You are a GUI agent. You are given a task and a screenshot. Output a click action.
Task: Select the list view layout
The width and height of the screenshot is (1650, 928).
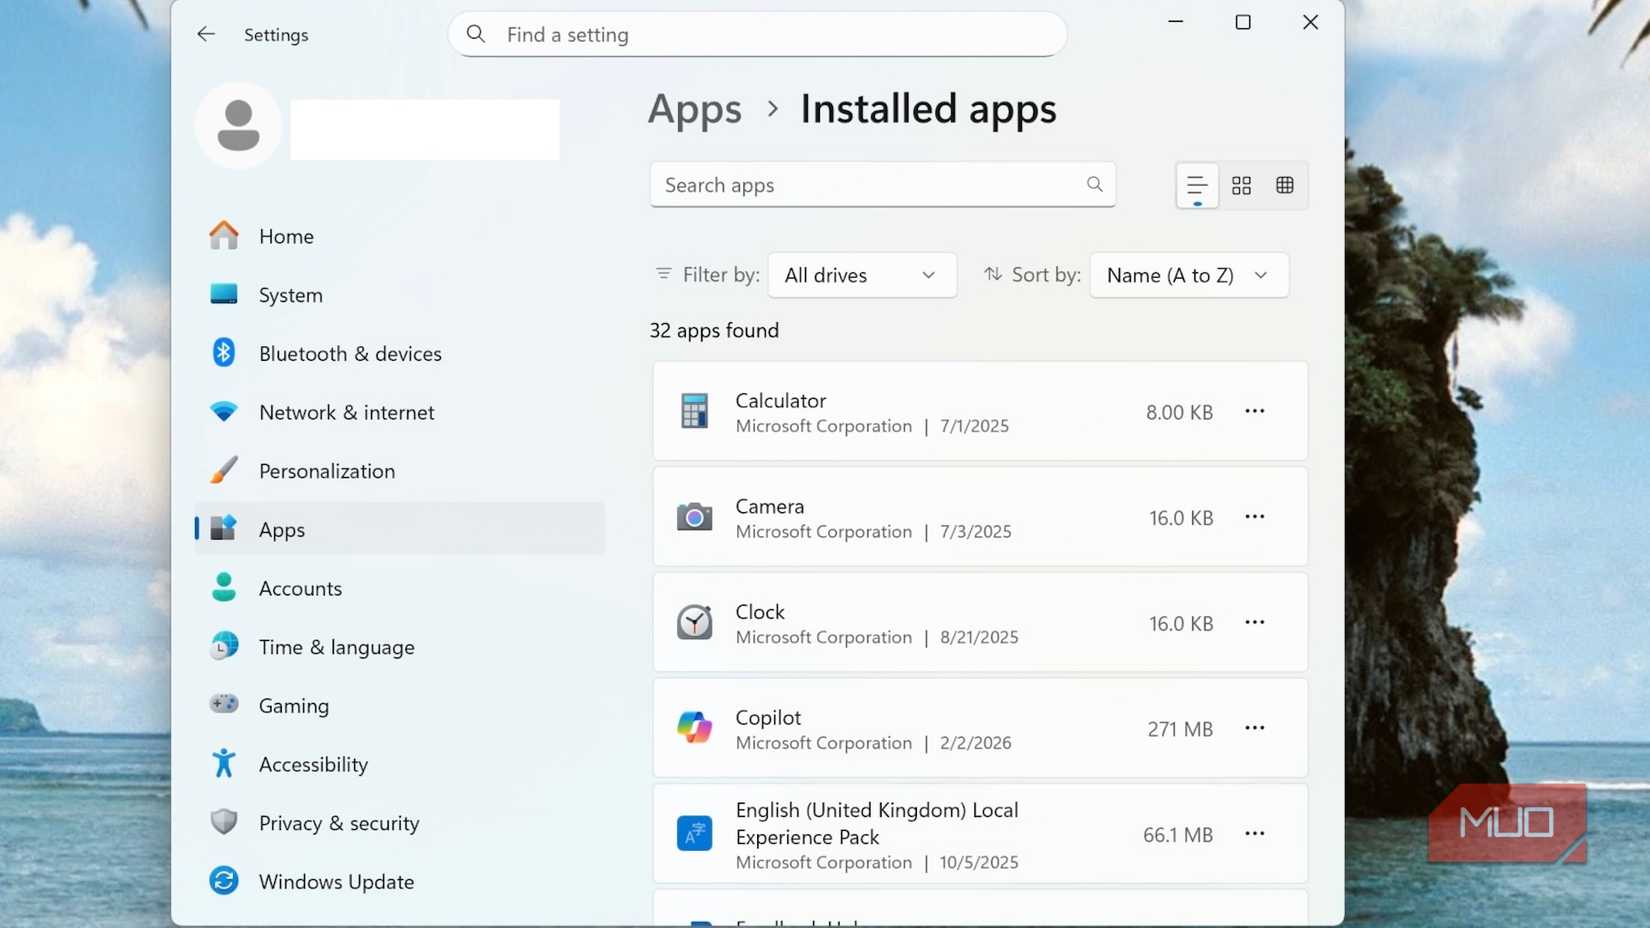pyautogui.click(x=1196, y=185)
